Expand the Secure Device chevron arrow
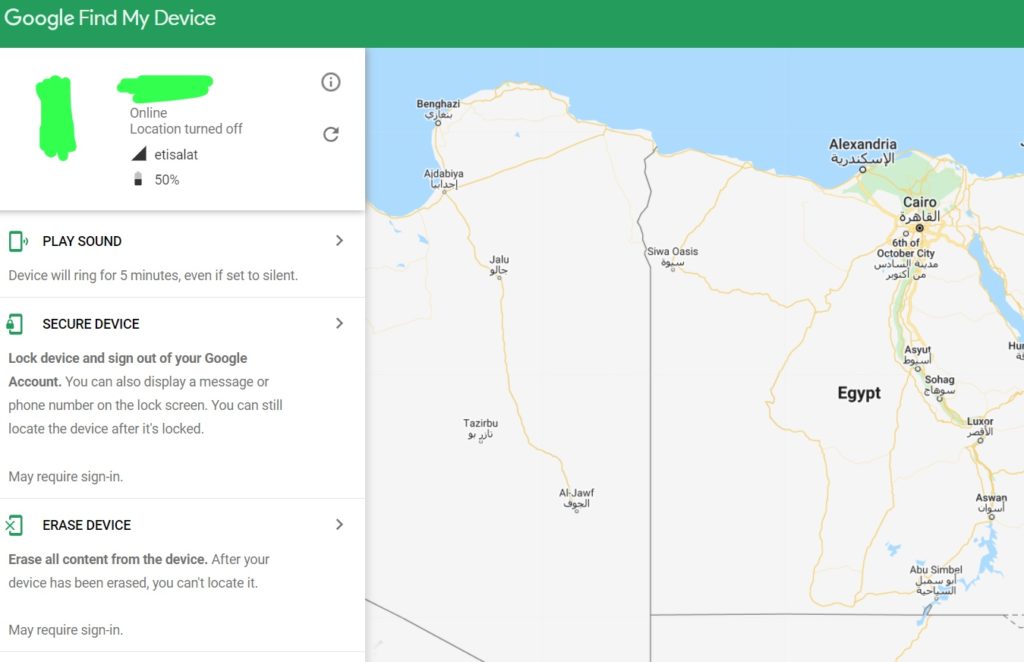This screenshot has width=1024, height=662. [339, 324]
